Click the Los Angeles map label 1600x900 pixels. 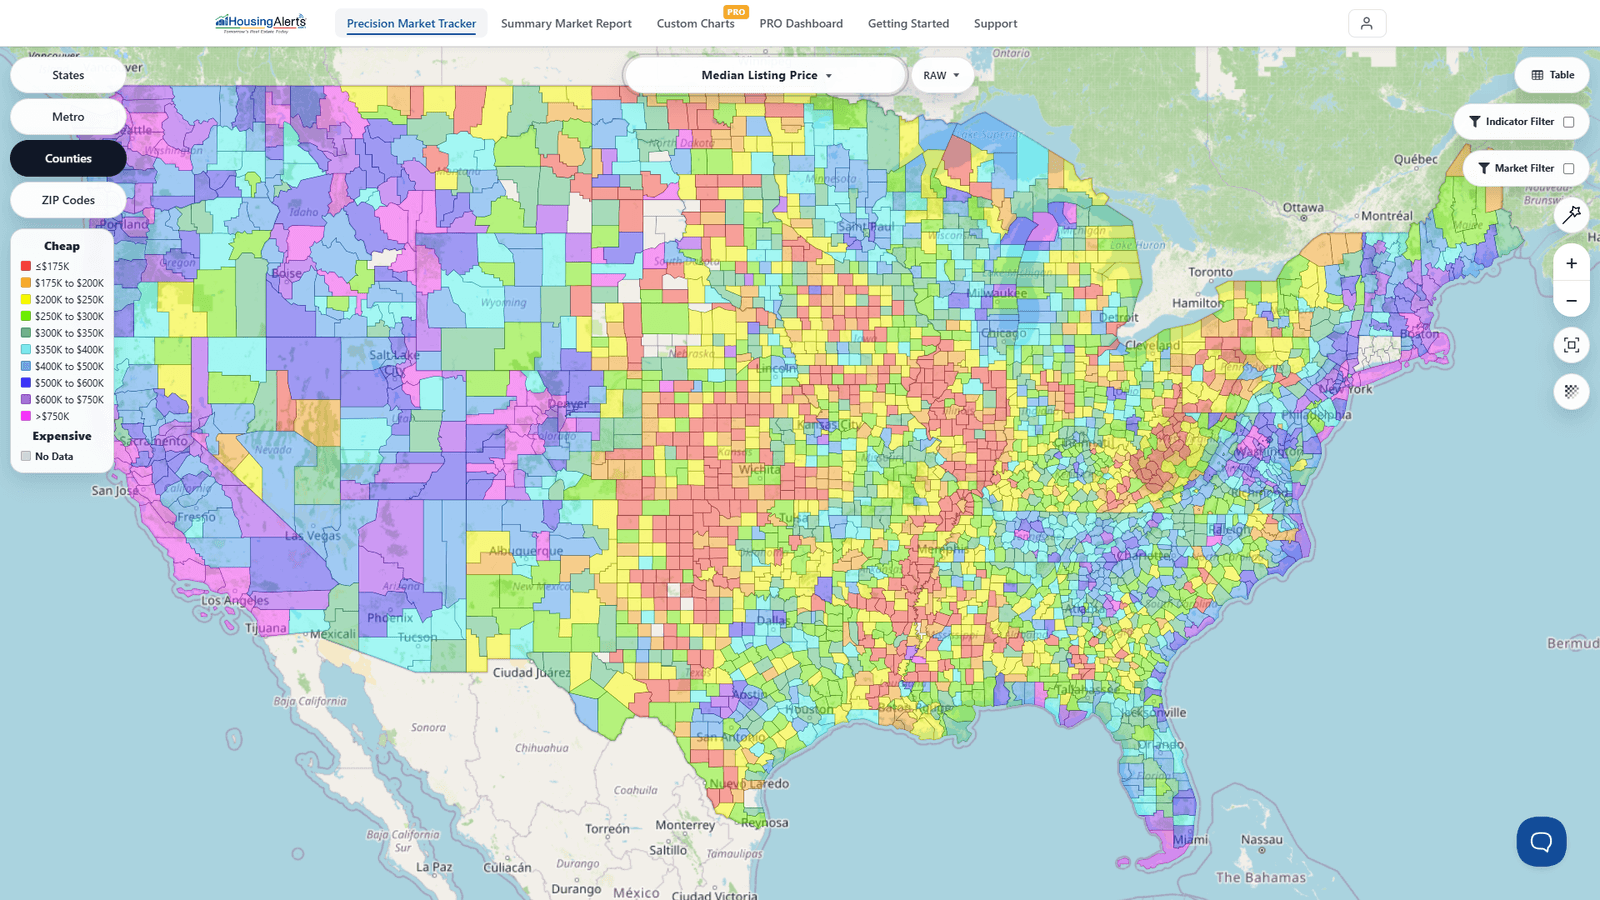click(235, 601)
